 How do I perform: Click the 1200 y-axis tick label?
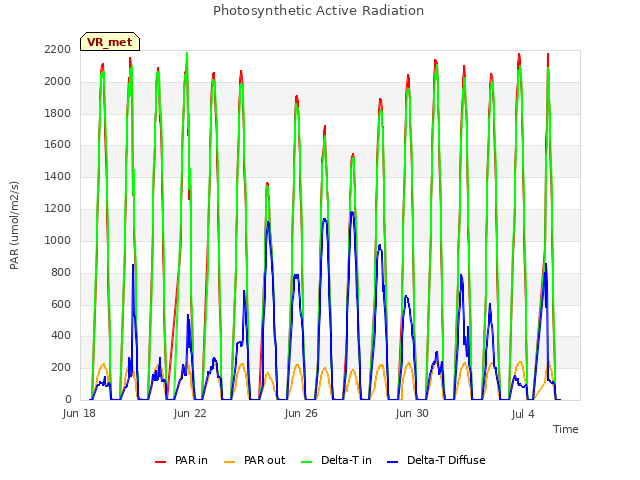click(58, 209)
